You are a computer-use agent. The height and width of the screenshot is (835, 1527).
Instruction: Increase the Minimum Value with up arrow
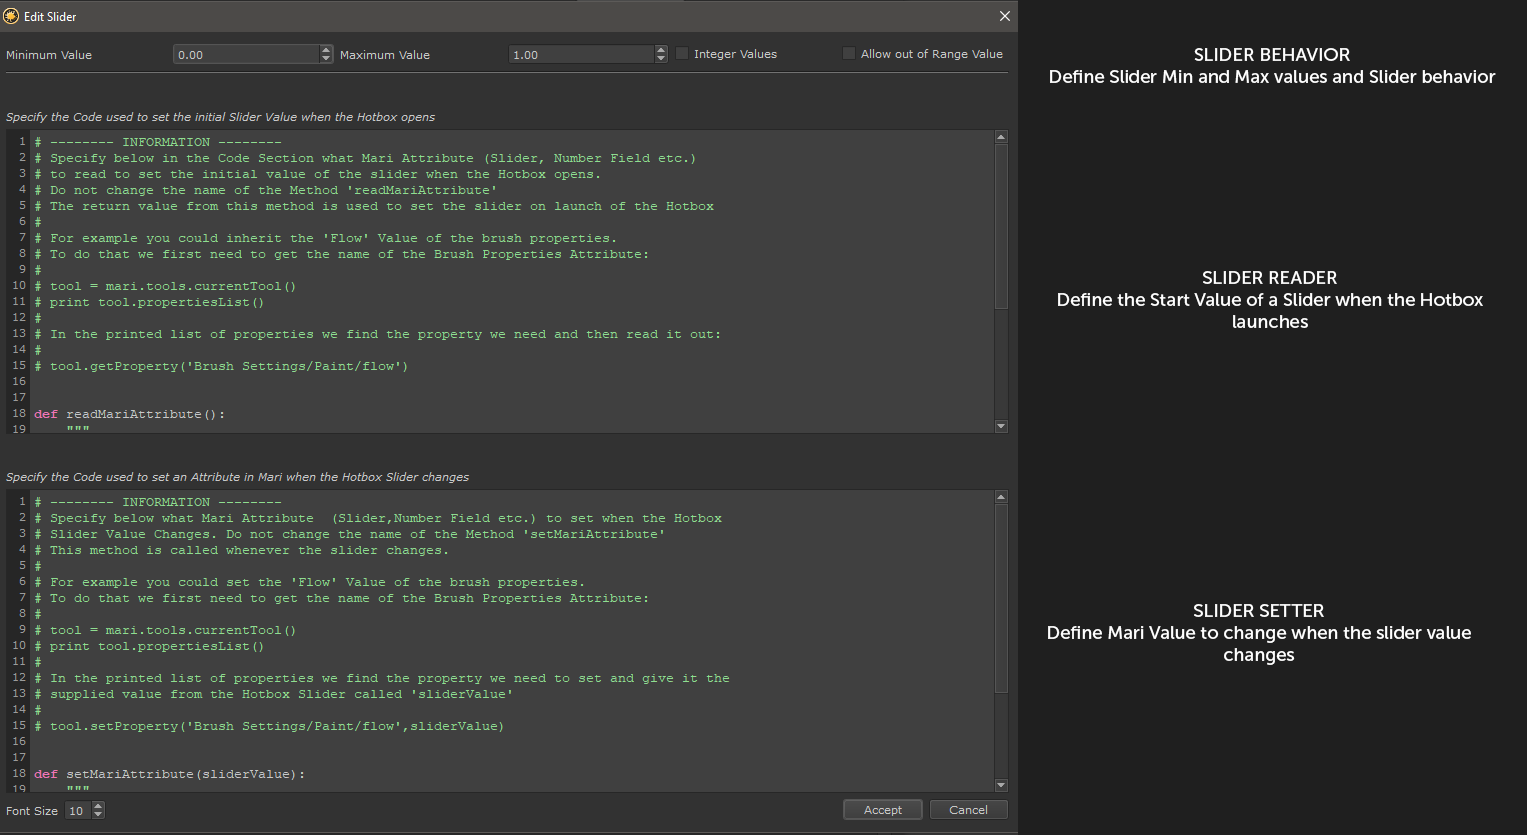(x=326, y=50)
